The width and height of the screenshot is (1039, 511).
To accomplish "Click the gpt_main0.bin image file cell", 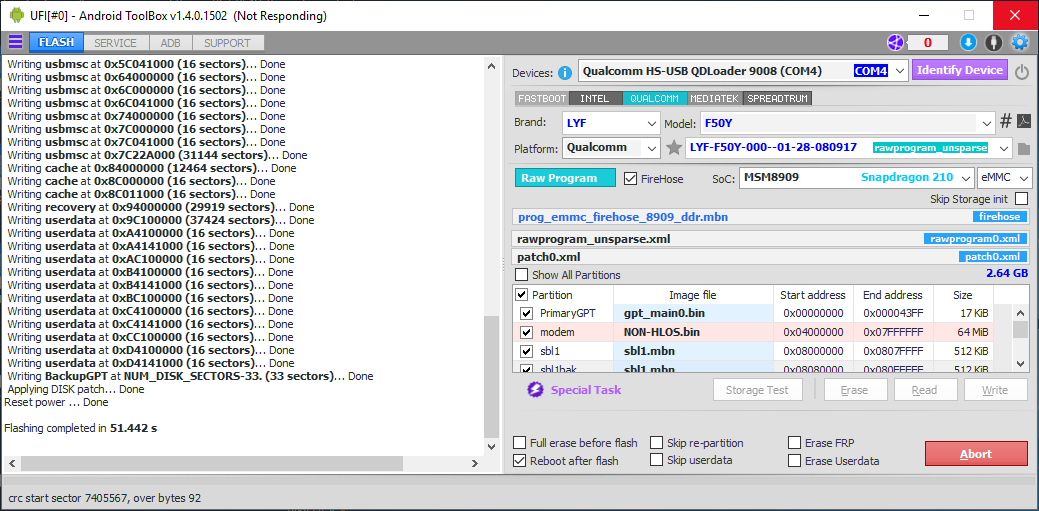I will coord(693,313).
